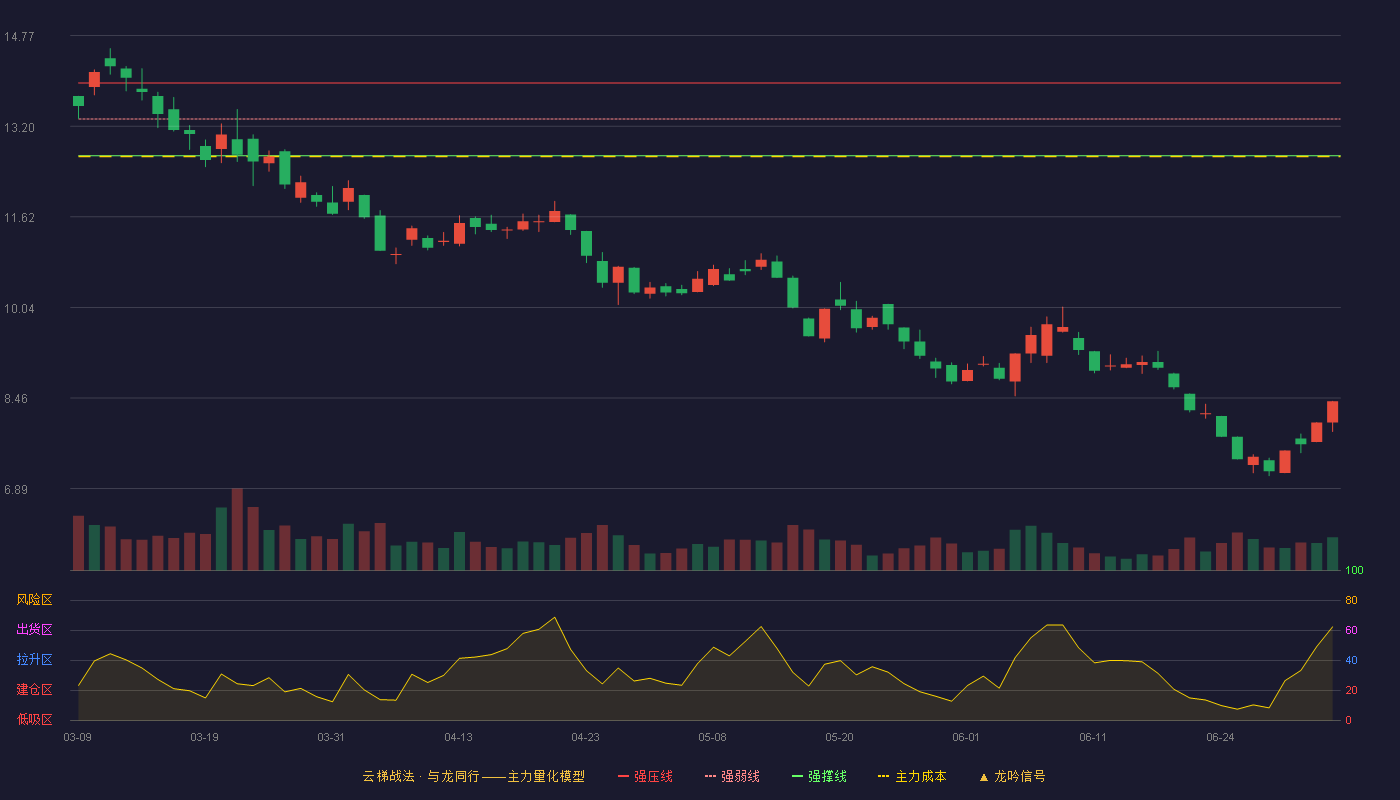Toggle the 强压线 legend label
This screenshot has width=1400, height=800.
coord(653,776)
